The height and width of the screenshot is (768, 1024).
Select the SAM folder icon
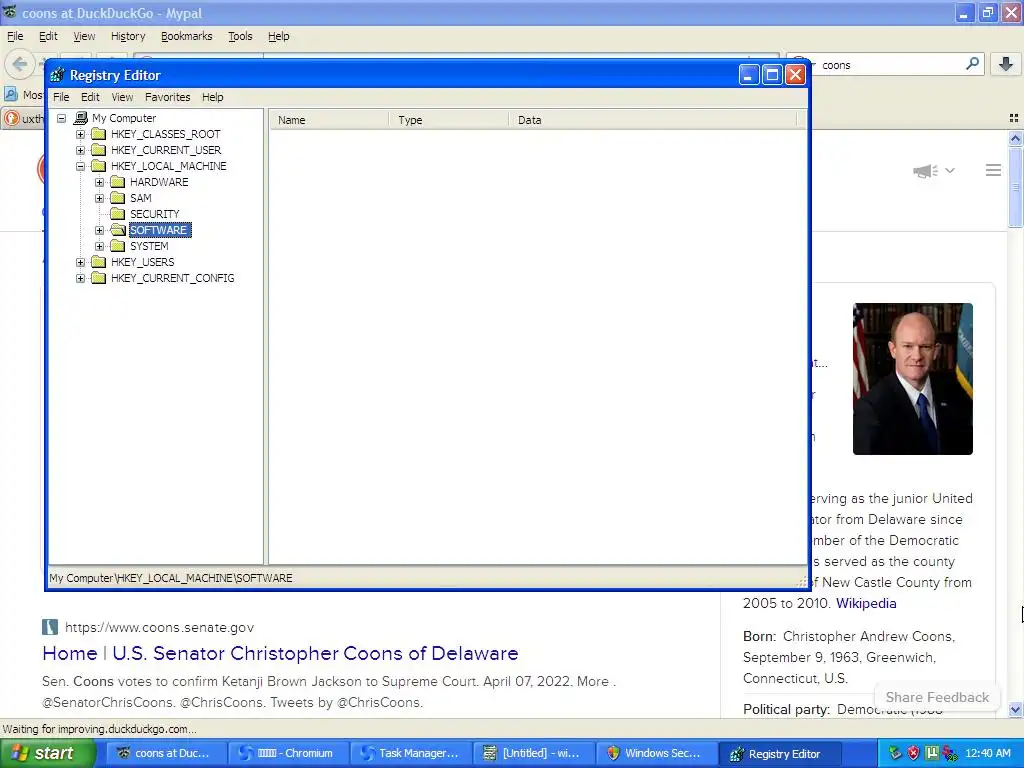coord(118,198)
